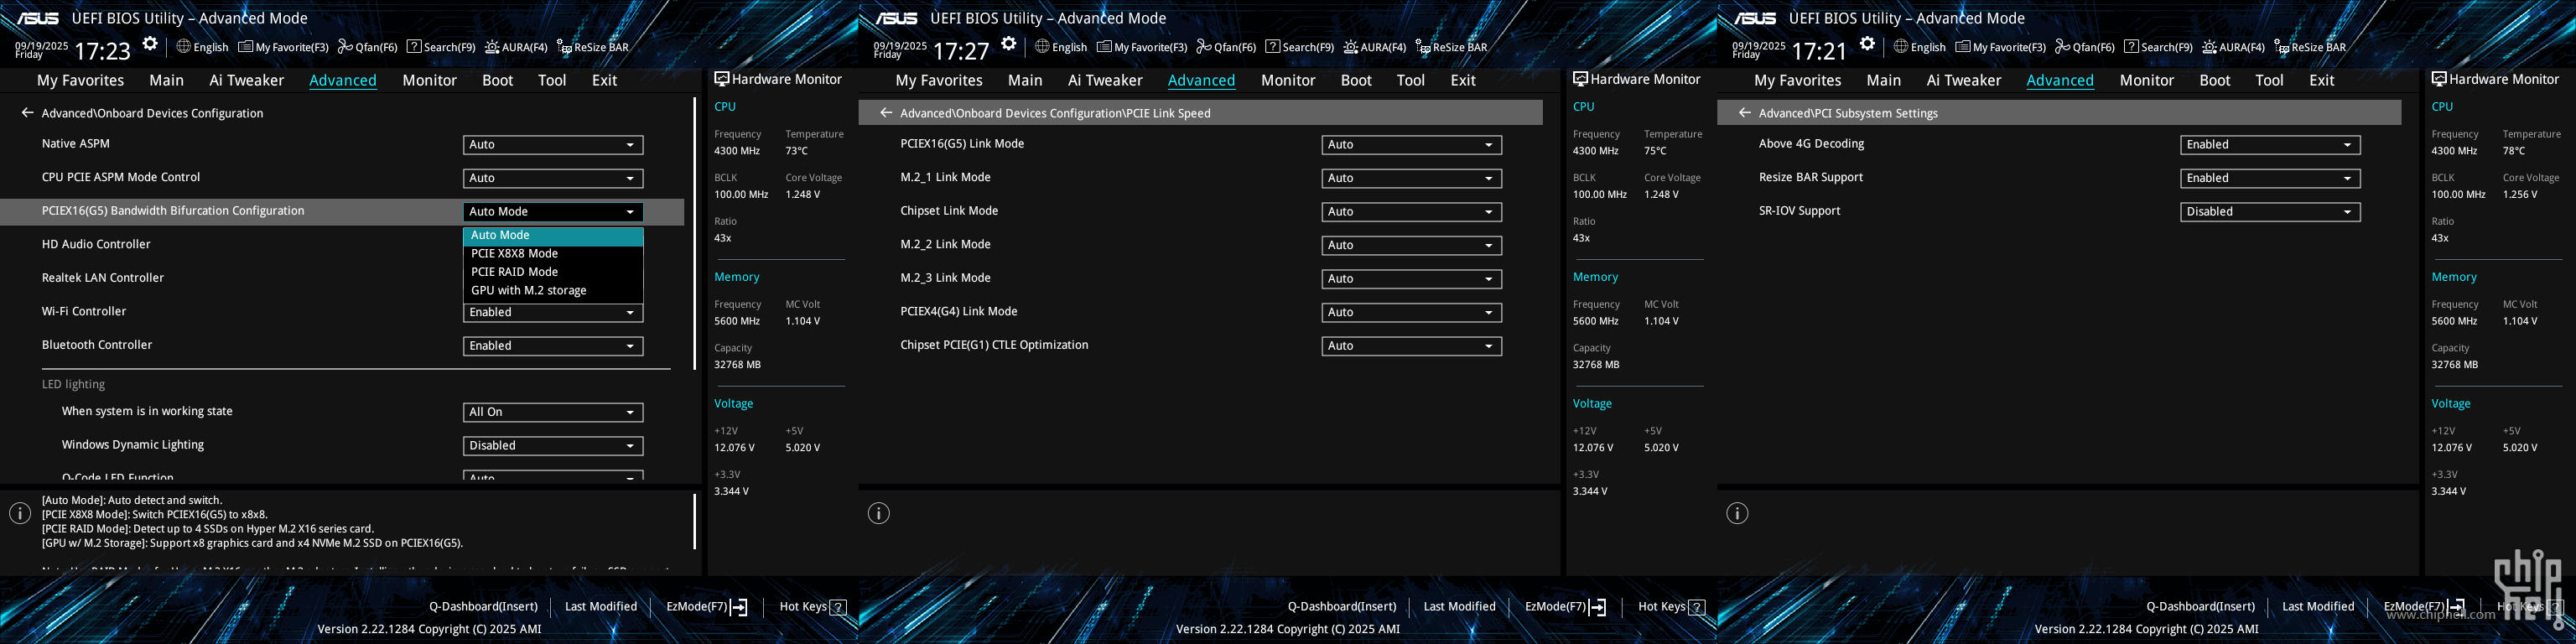Switch to Boot tab in the 17:27 screen
Image resolution: width=2576 pixels, height=644 pixels.
(x=1356, y=80)
